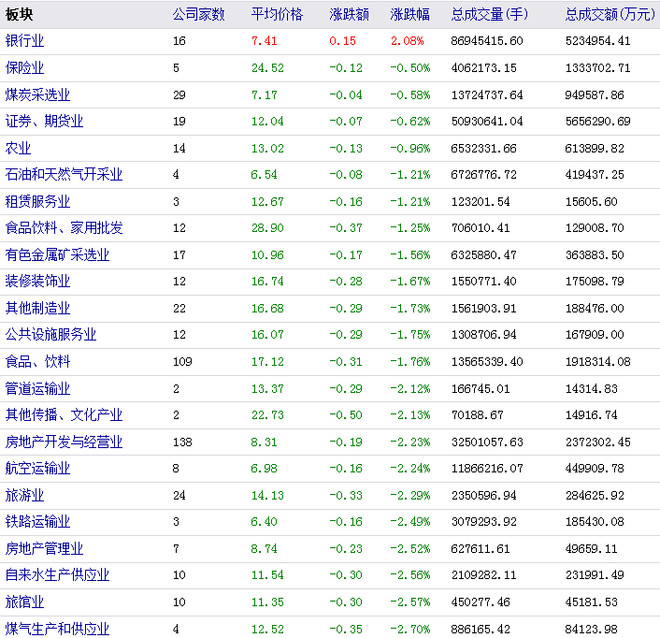Viewport: 660px width, 638px height.
Task: Sort by 涨跌额 column header
Action: [349, 14]
